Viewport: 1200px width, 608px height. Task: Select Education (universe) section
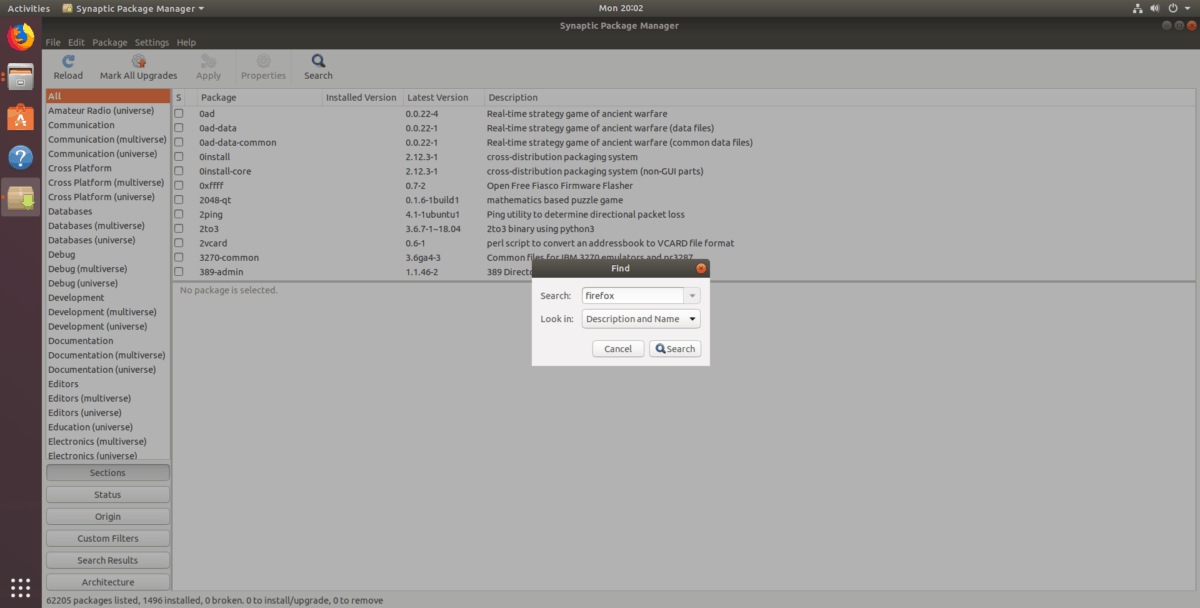(108, 427)
